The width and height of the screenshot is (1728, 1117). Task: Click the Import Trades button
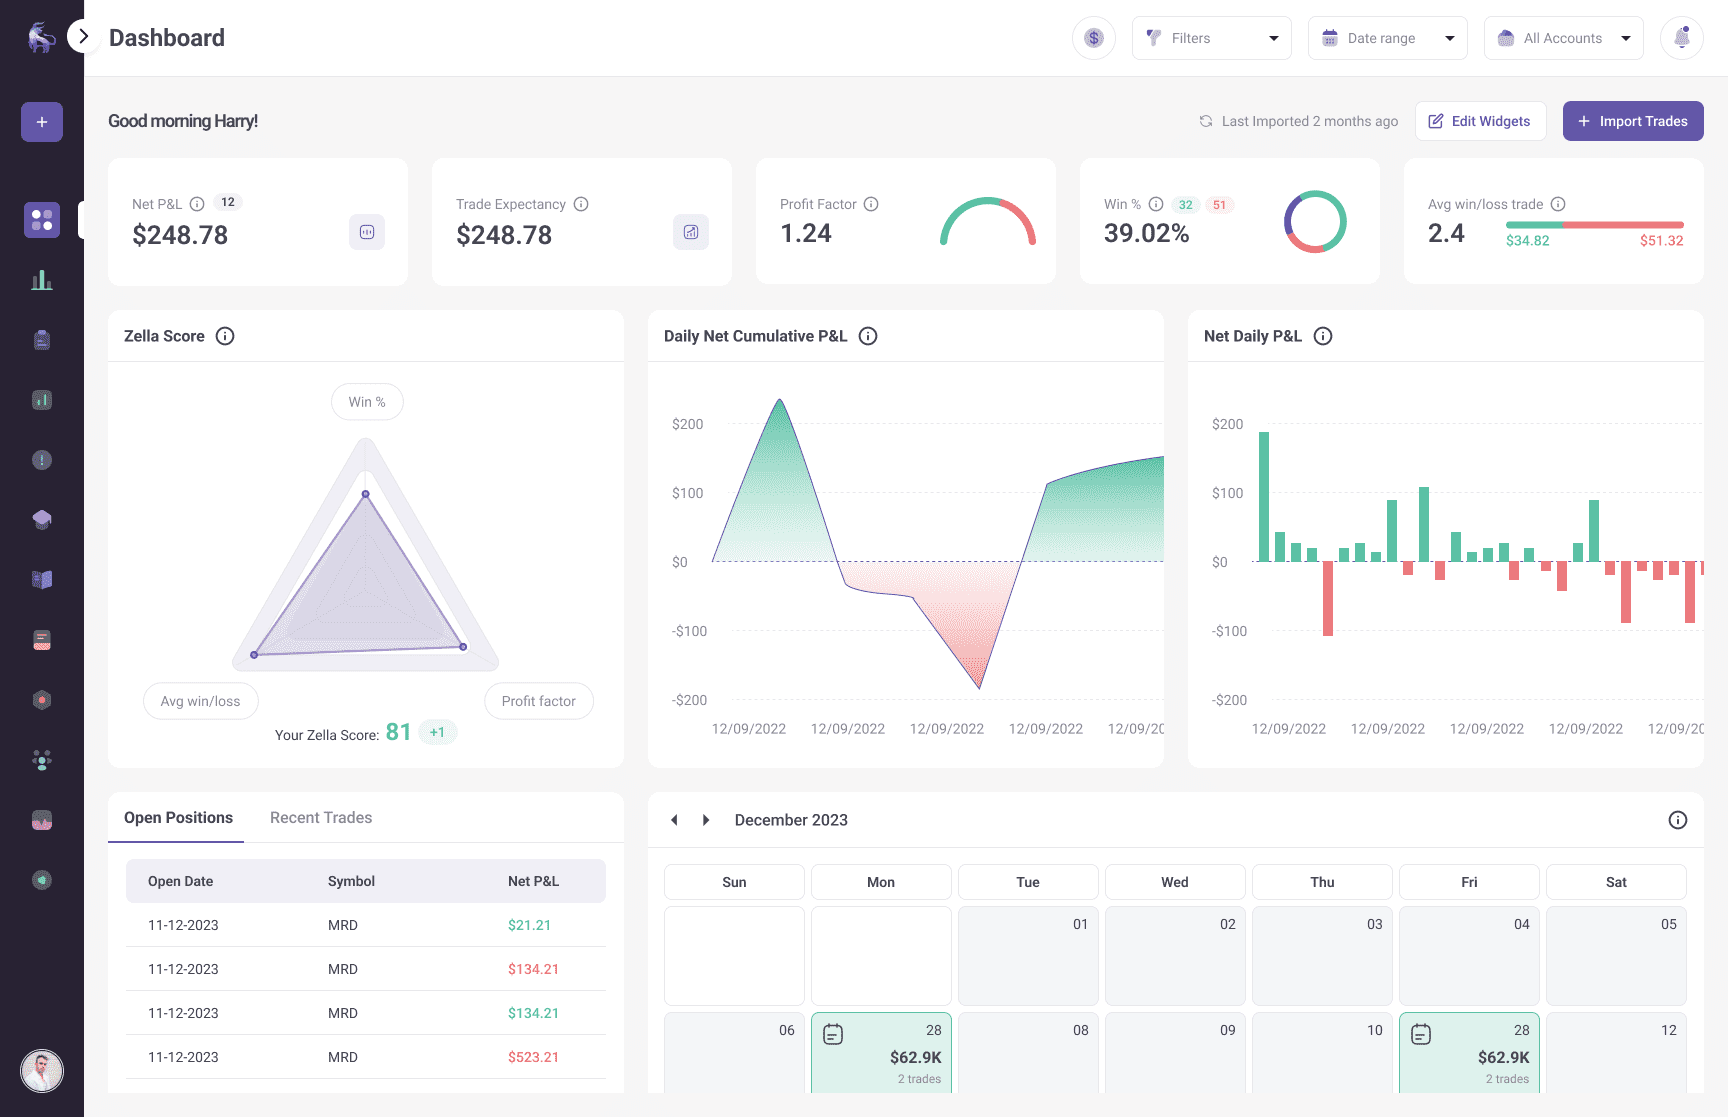coord(1633,121)
